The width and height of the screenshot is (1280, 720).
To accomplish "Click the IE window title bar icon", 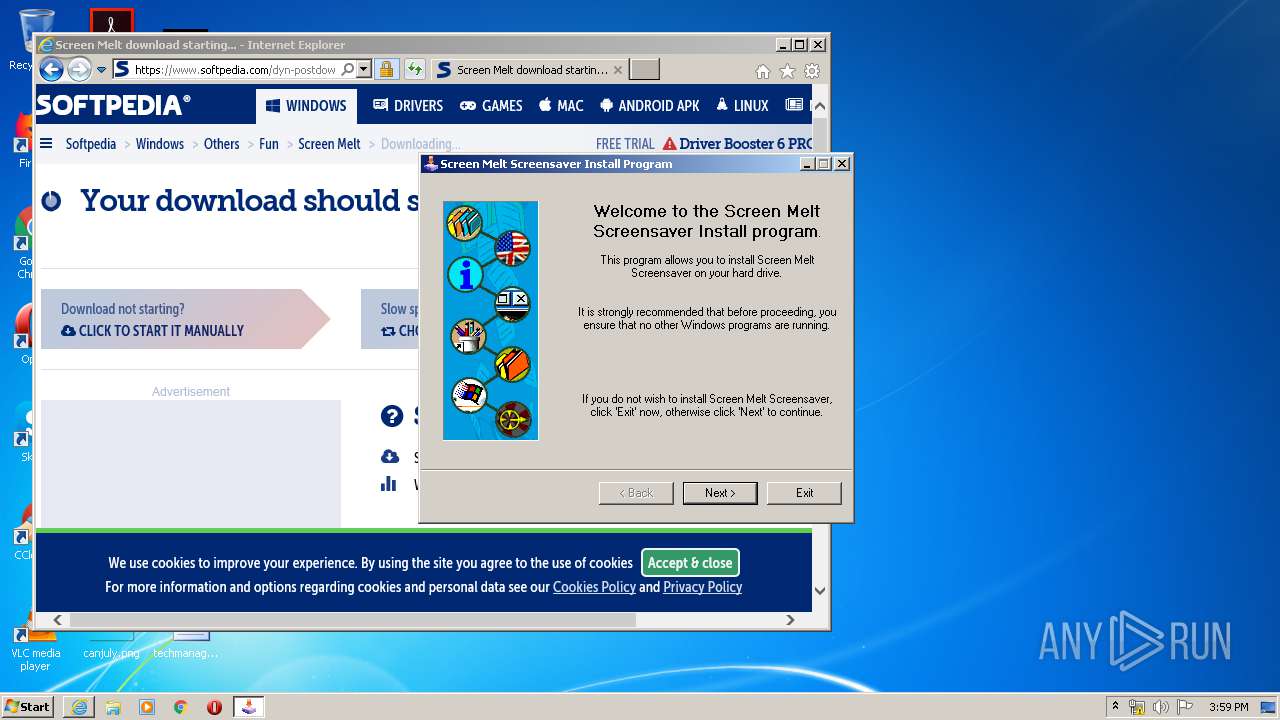I will click(46, 45).
